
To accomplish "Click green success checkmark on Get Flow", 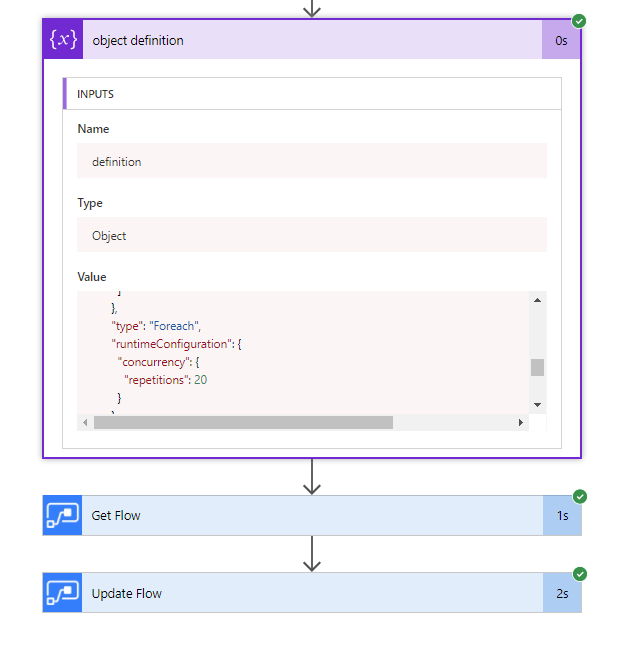I will tap(580, 497).
